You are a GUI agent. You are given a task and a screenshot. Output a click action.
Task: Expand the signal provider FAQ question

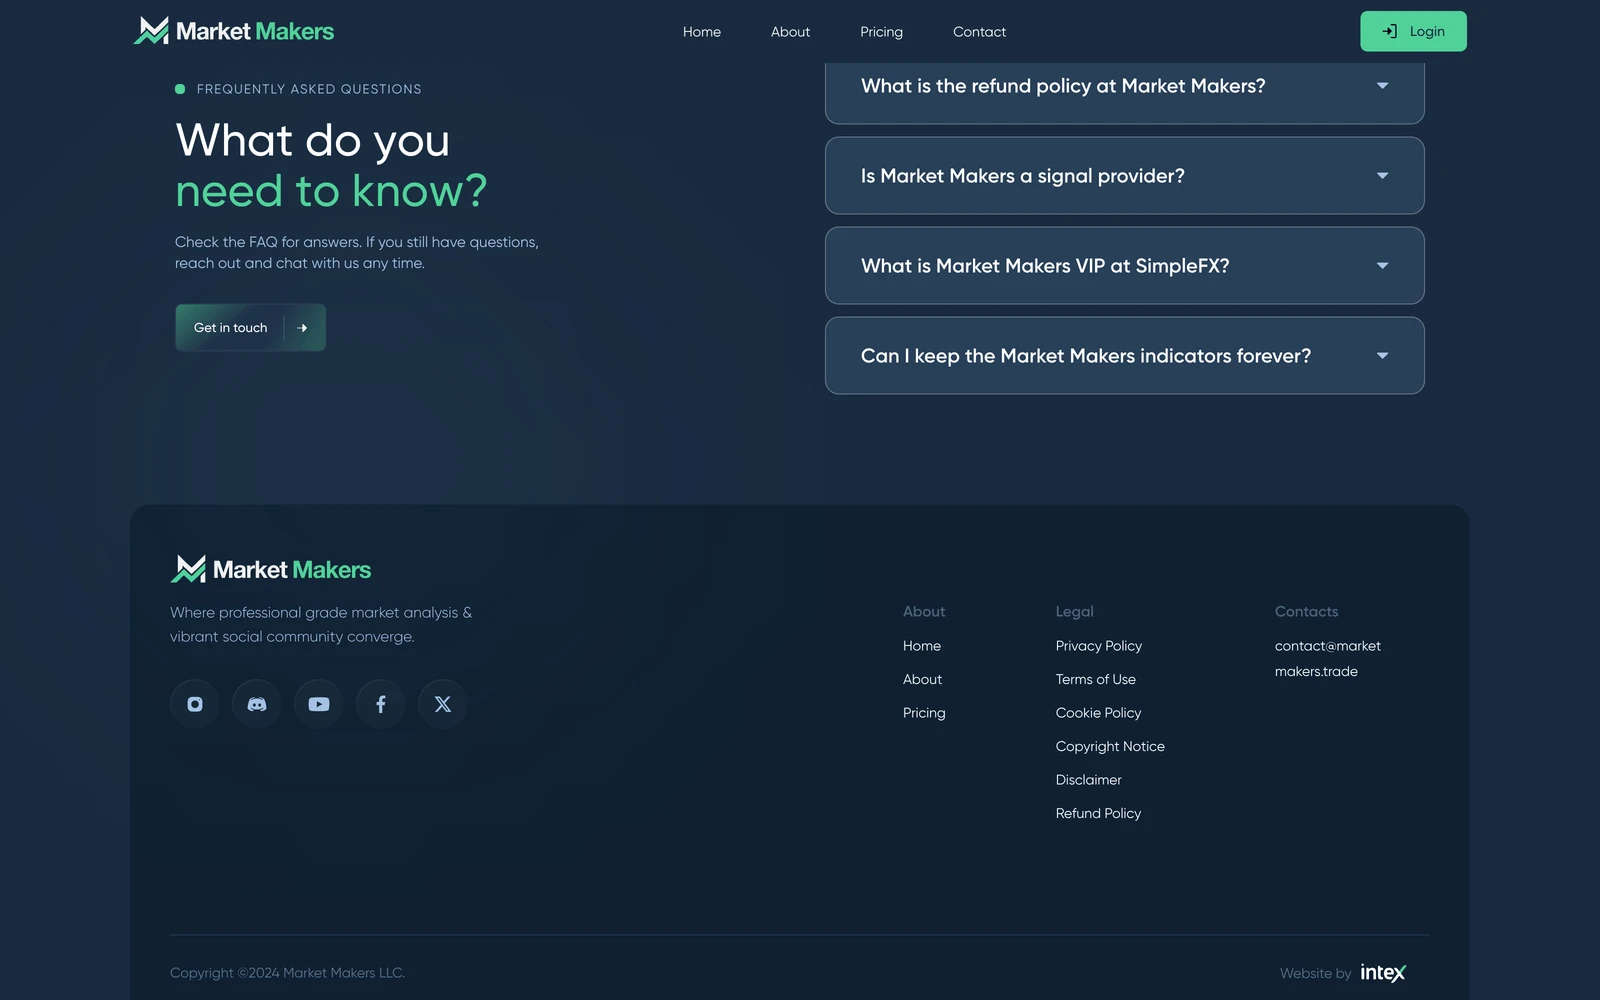(1124, 176)
